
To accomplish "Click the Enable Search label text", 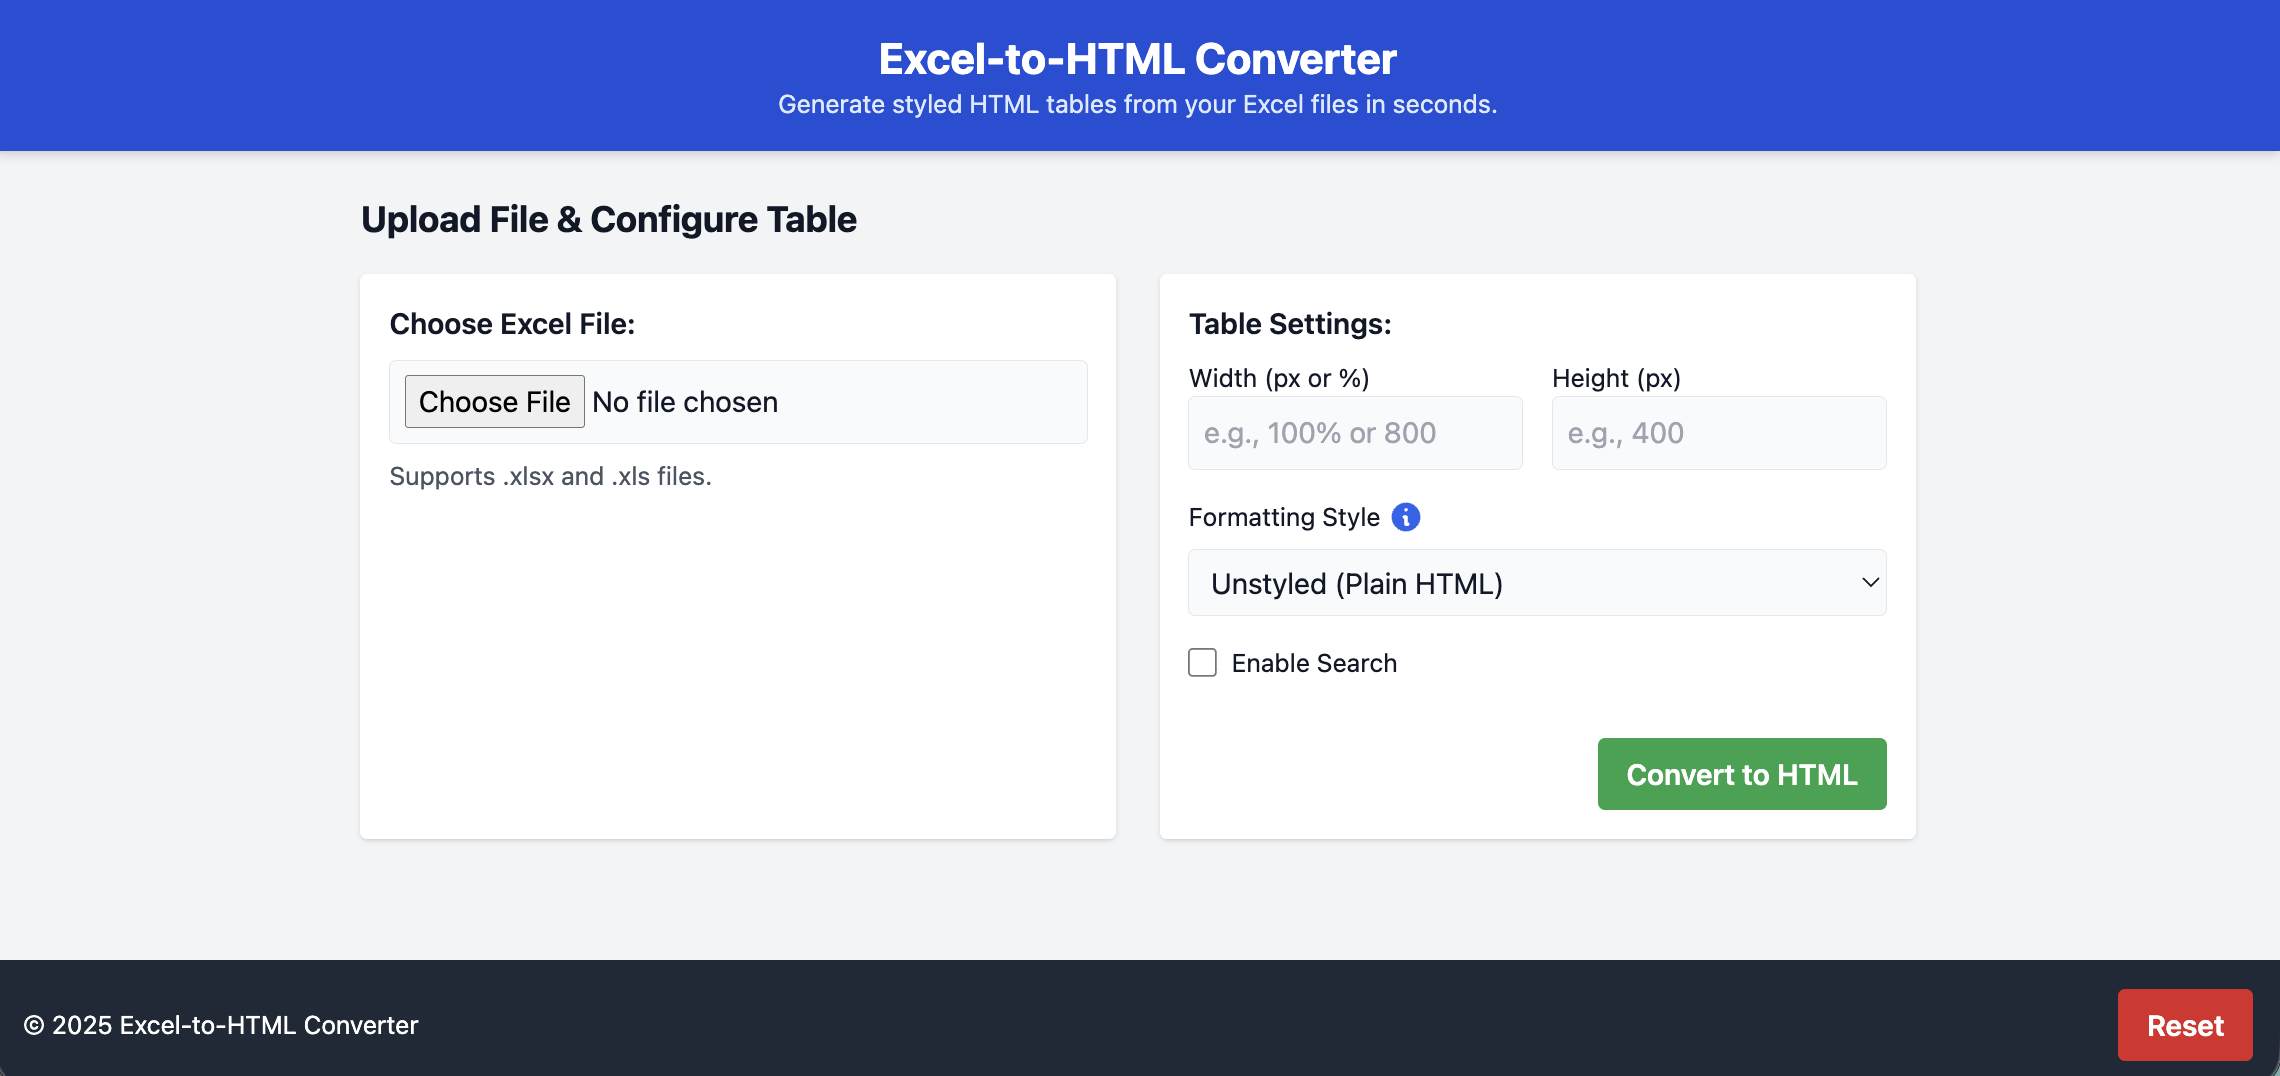I will click(1313, 663).
